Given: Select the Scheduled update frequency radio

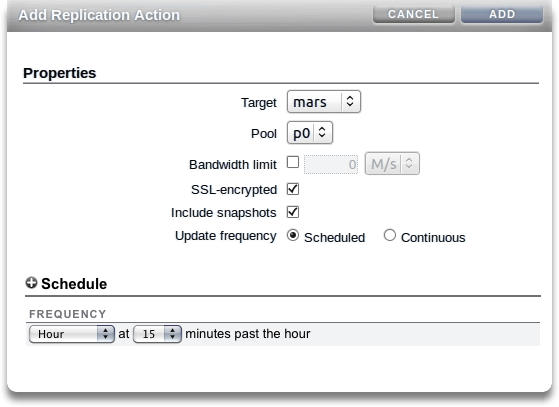Looking at the screenshot, I should point(293,235).
